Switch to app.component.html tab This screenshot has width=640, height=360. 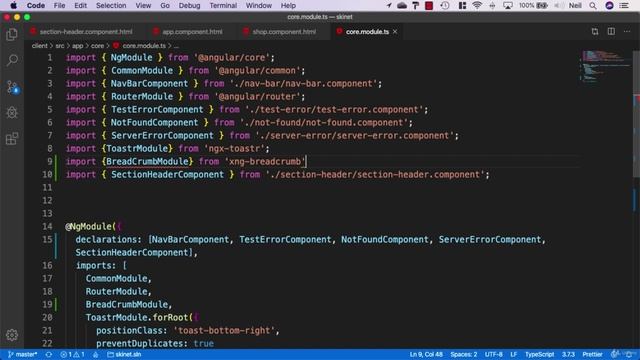[188, 31]
